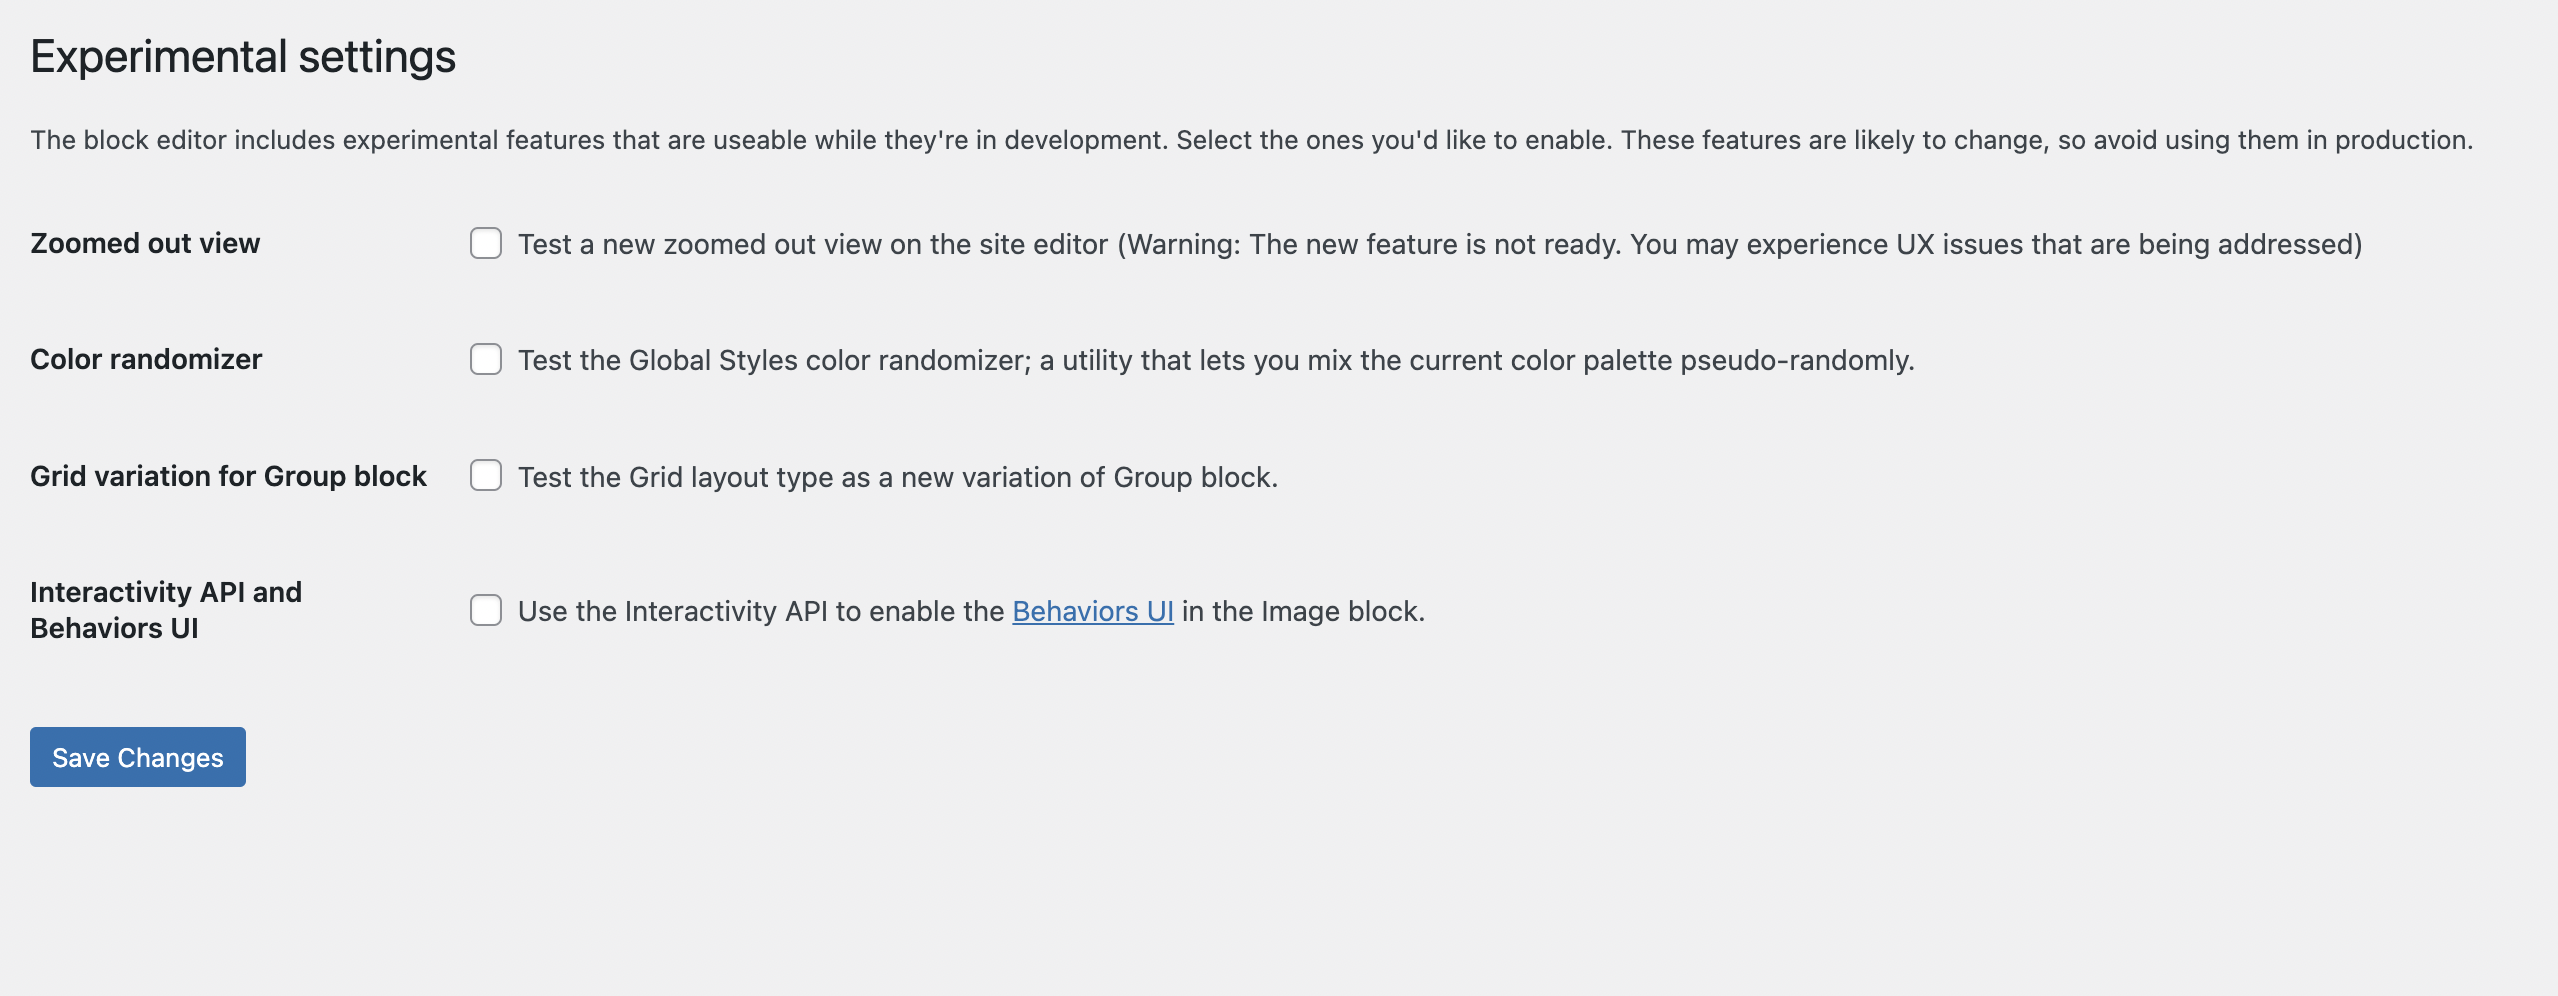The width and height of the screenshot is (2558, 996).
Task: Click the Grid variation for Group block label
Action: click(229, 477)
